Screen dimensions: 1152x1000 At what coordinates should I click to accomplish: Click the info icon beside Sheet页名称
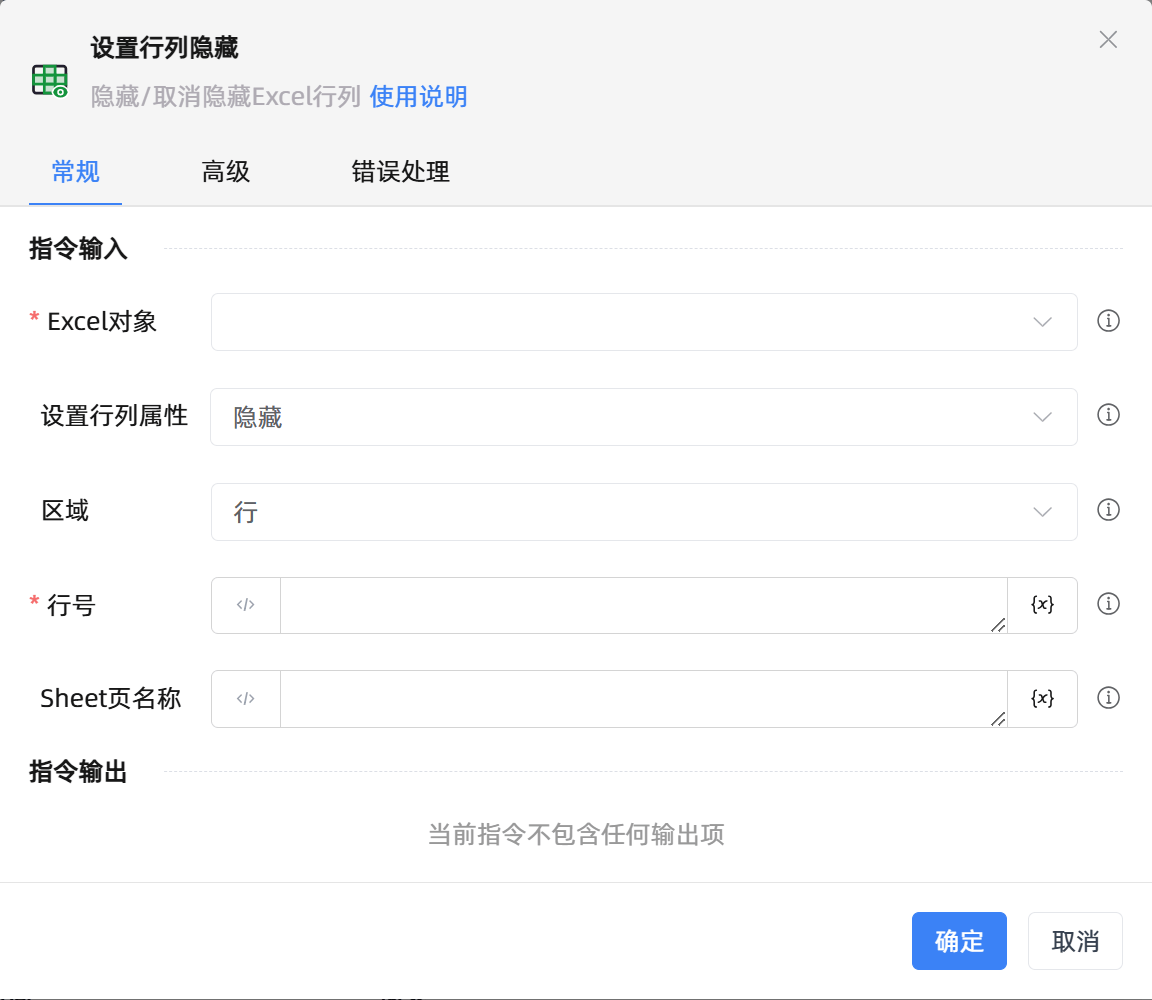click(x=1108, y=698)
